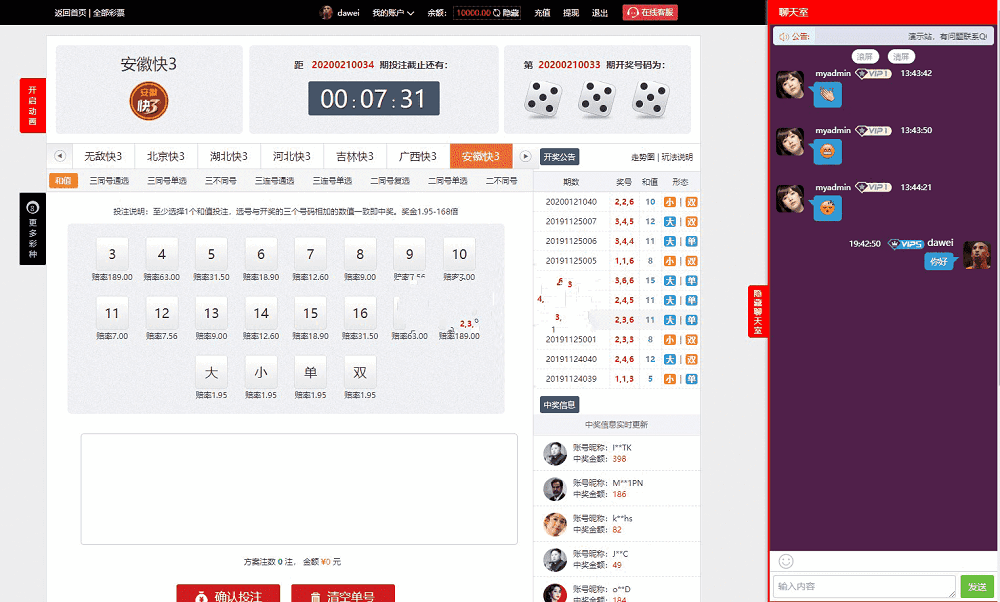Click the 在线客服 customer service button
The height and width of the screenshot is (602, 1000).
(650, 13)
